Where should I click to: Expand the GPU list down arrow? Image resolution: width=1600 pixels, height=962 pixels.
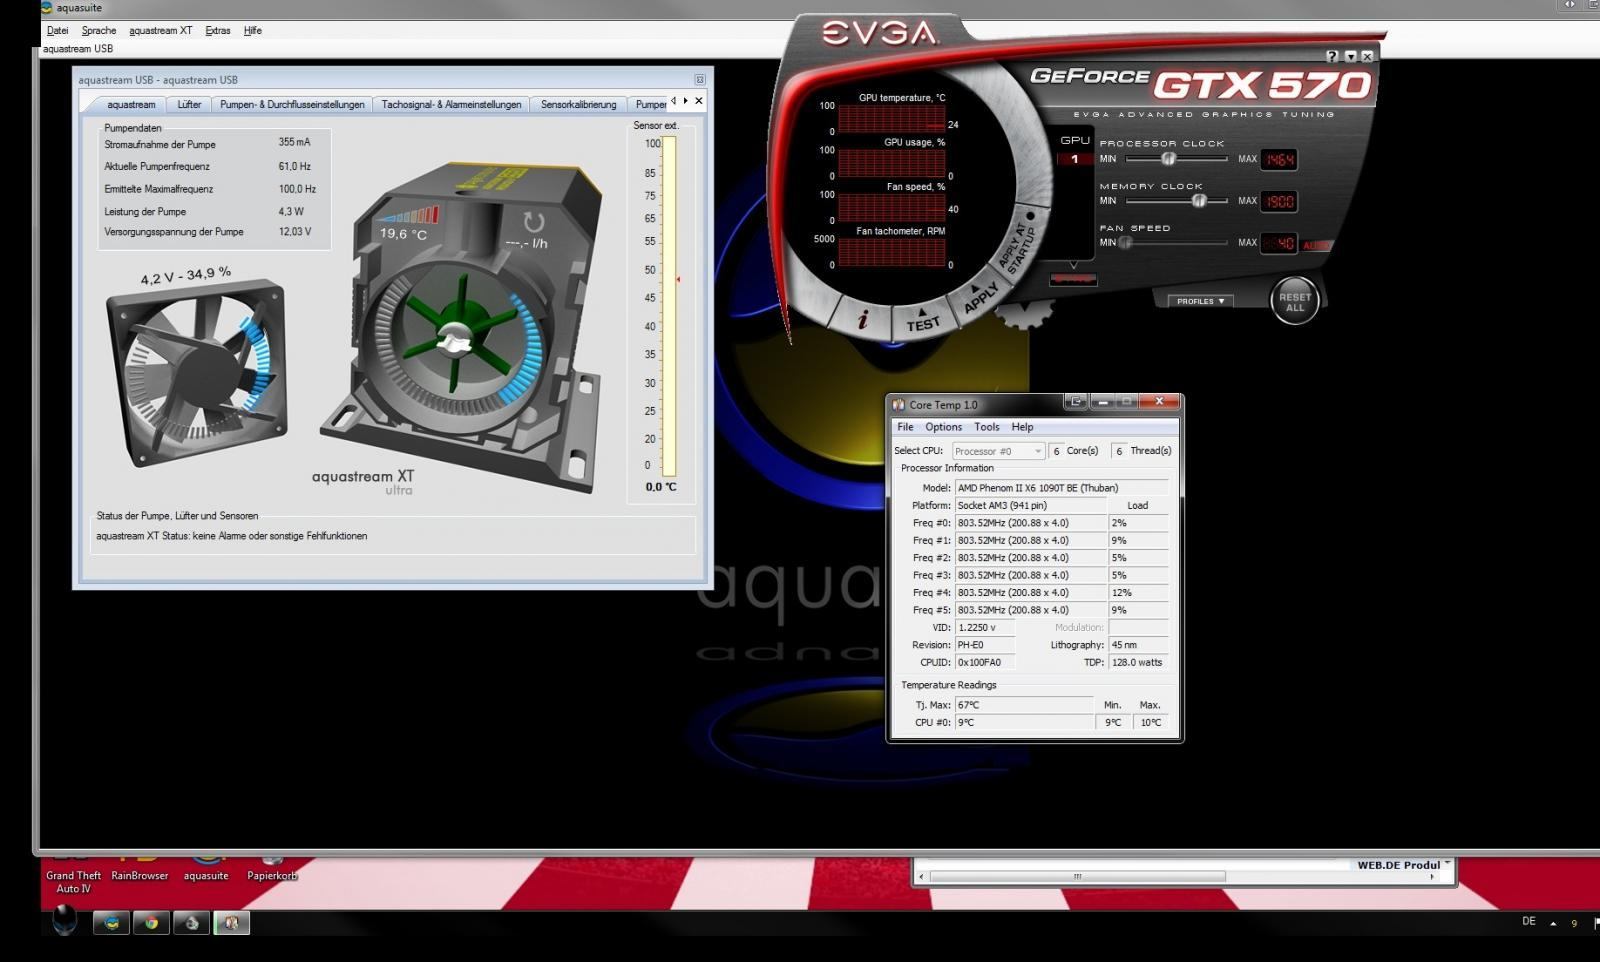(x=1073, y=266)
